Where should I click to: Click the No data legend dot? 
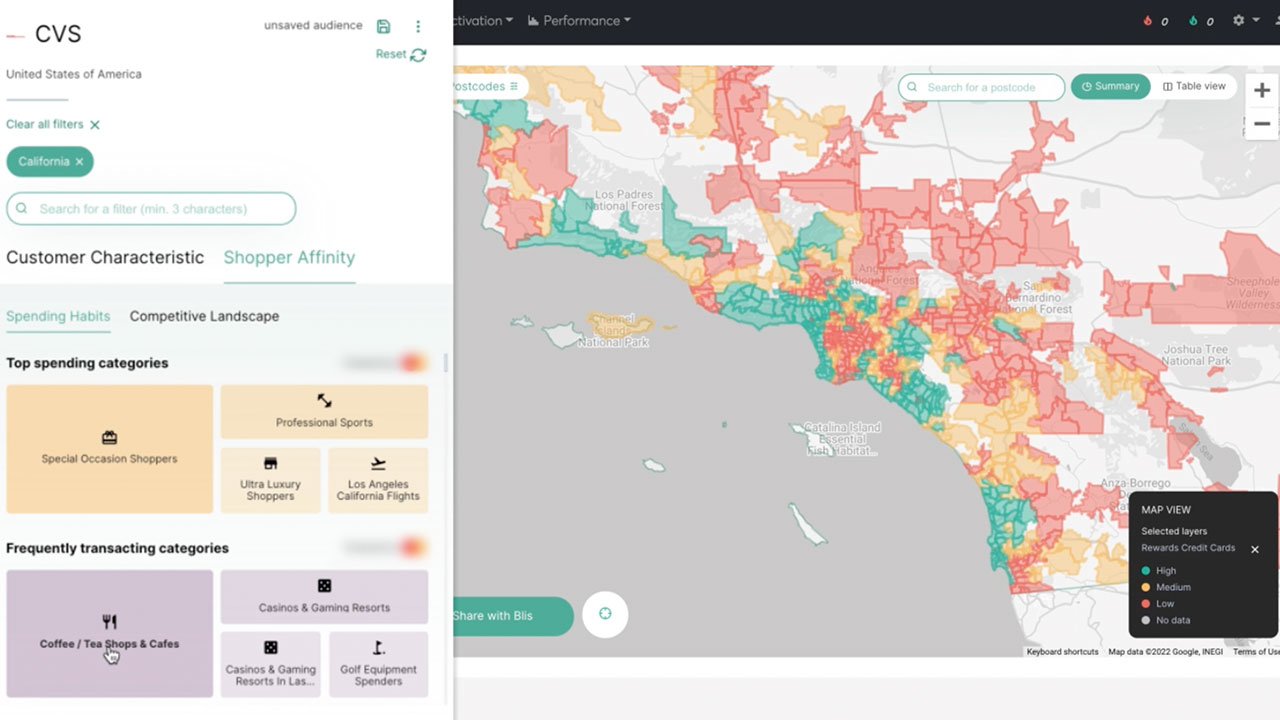(1146, 620)
